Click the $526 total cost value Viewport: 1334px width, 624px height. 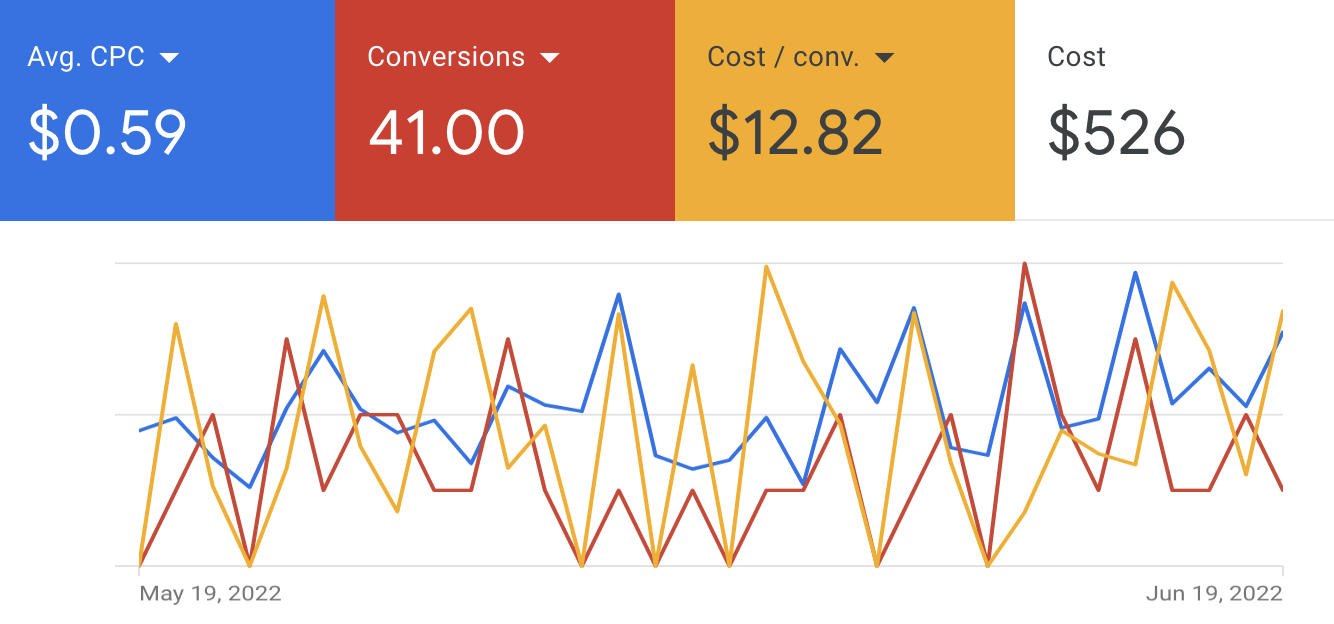1116,133
